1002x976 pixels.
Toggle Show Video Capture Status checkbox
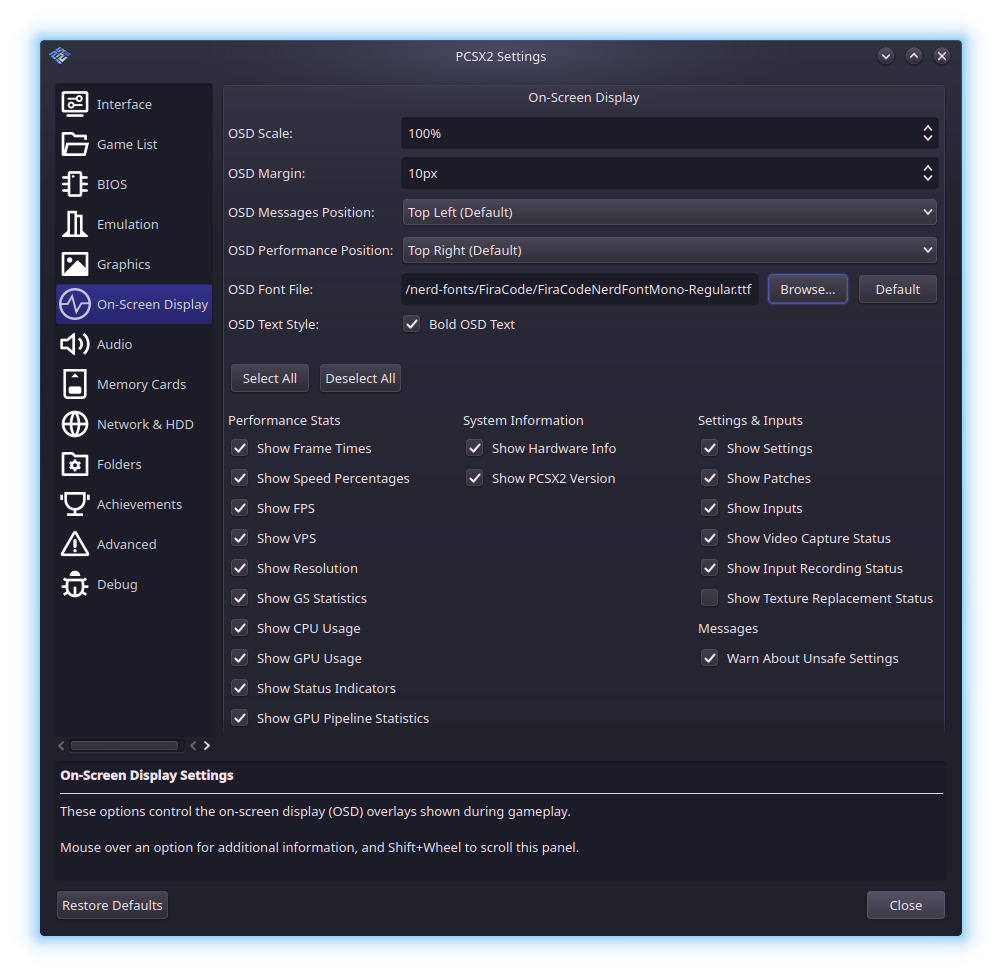pos(709,538)
